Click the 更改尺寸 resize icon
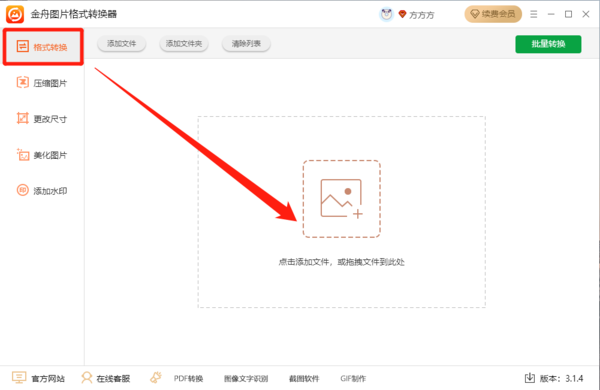Viewport: 600px width, 390px height. coord(23,118)
